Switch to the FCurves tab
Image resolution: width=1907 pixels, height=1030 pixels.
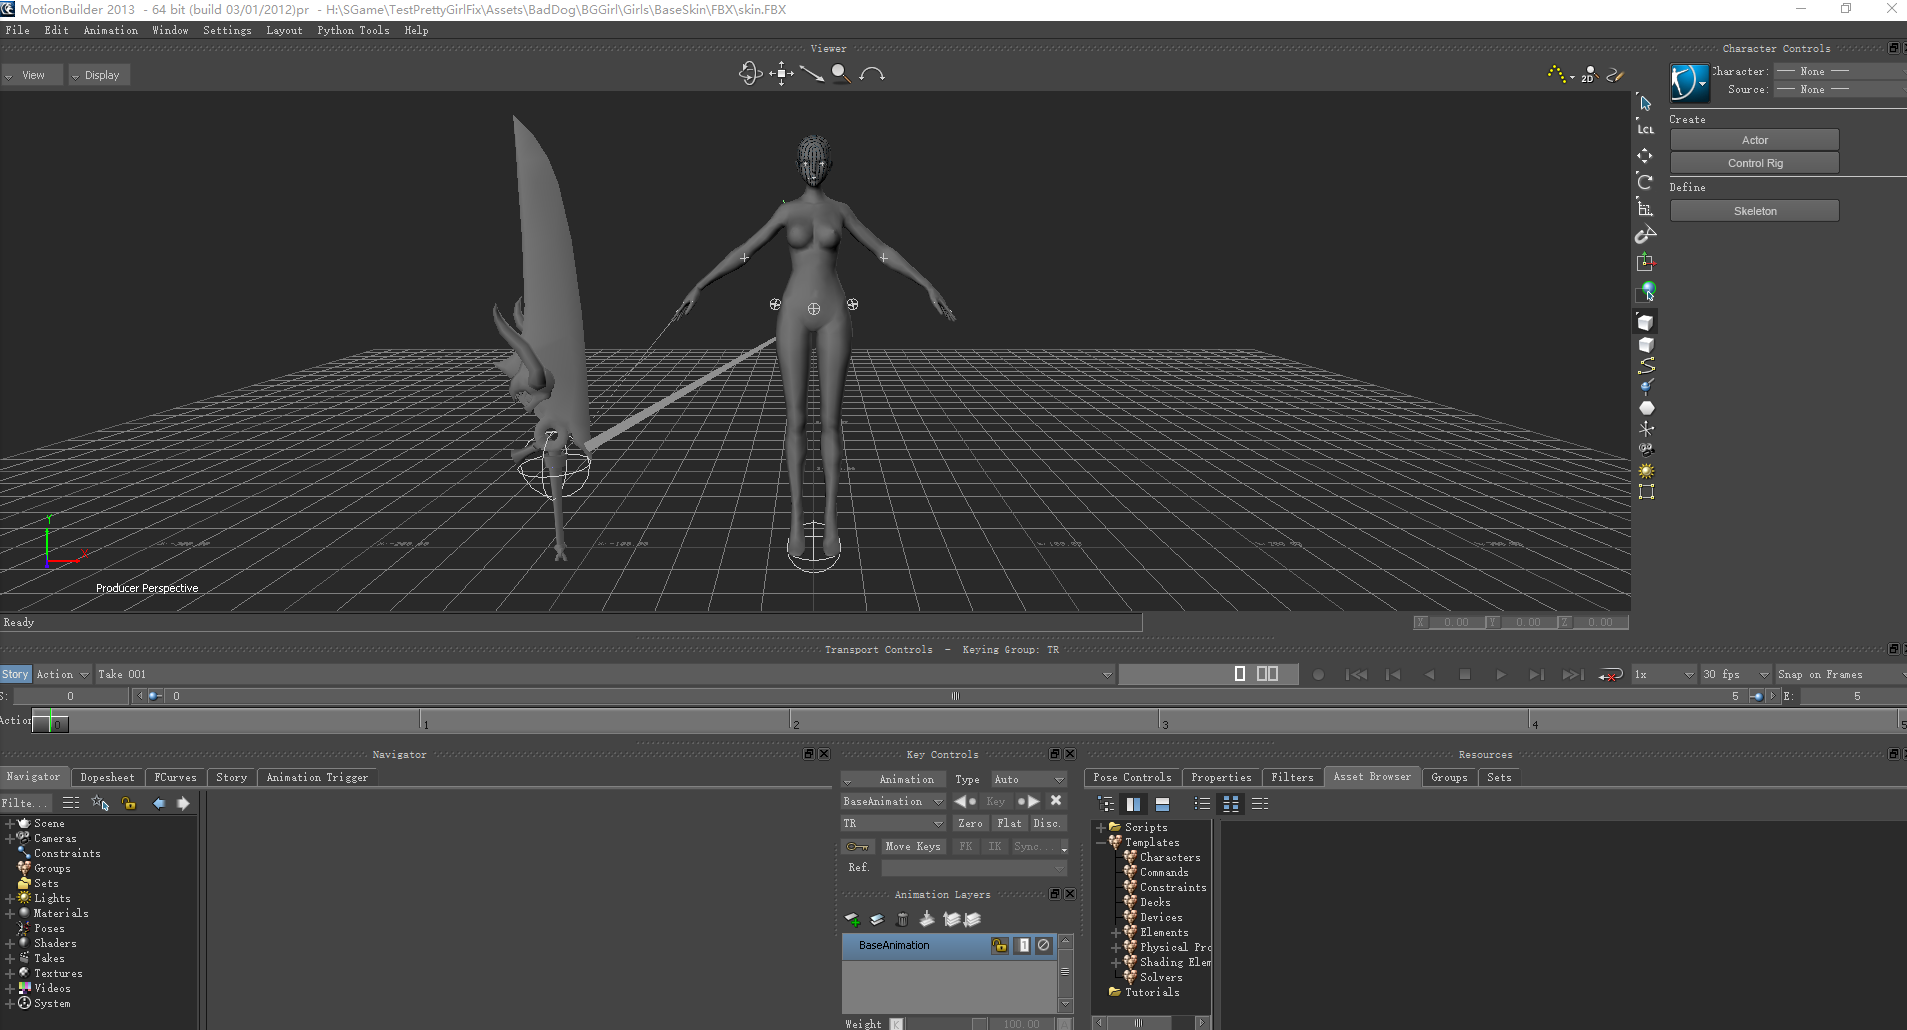pyautogui.click(x=175, y=777)
